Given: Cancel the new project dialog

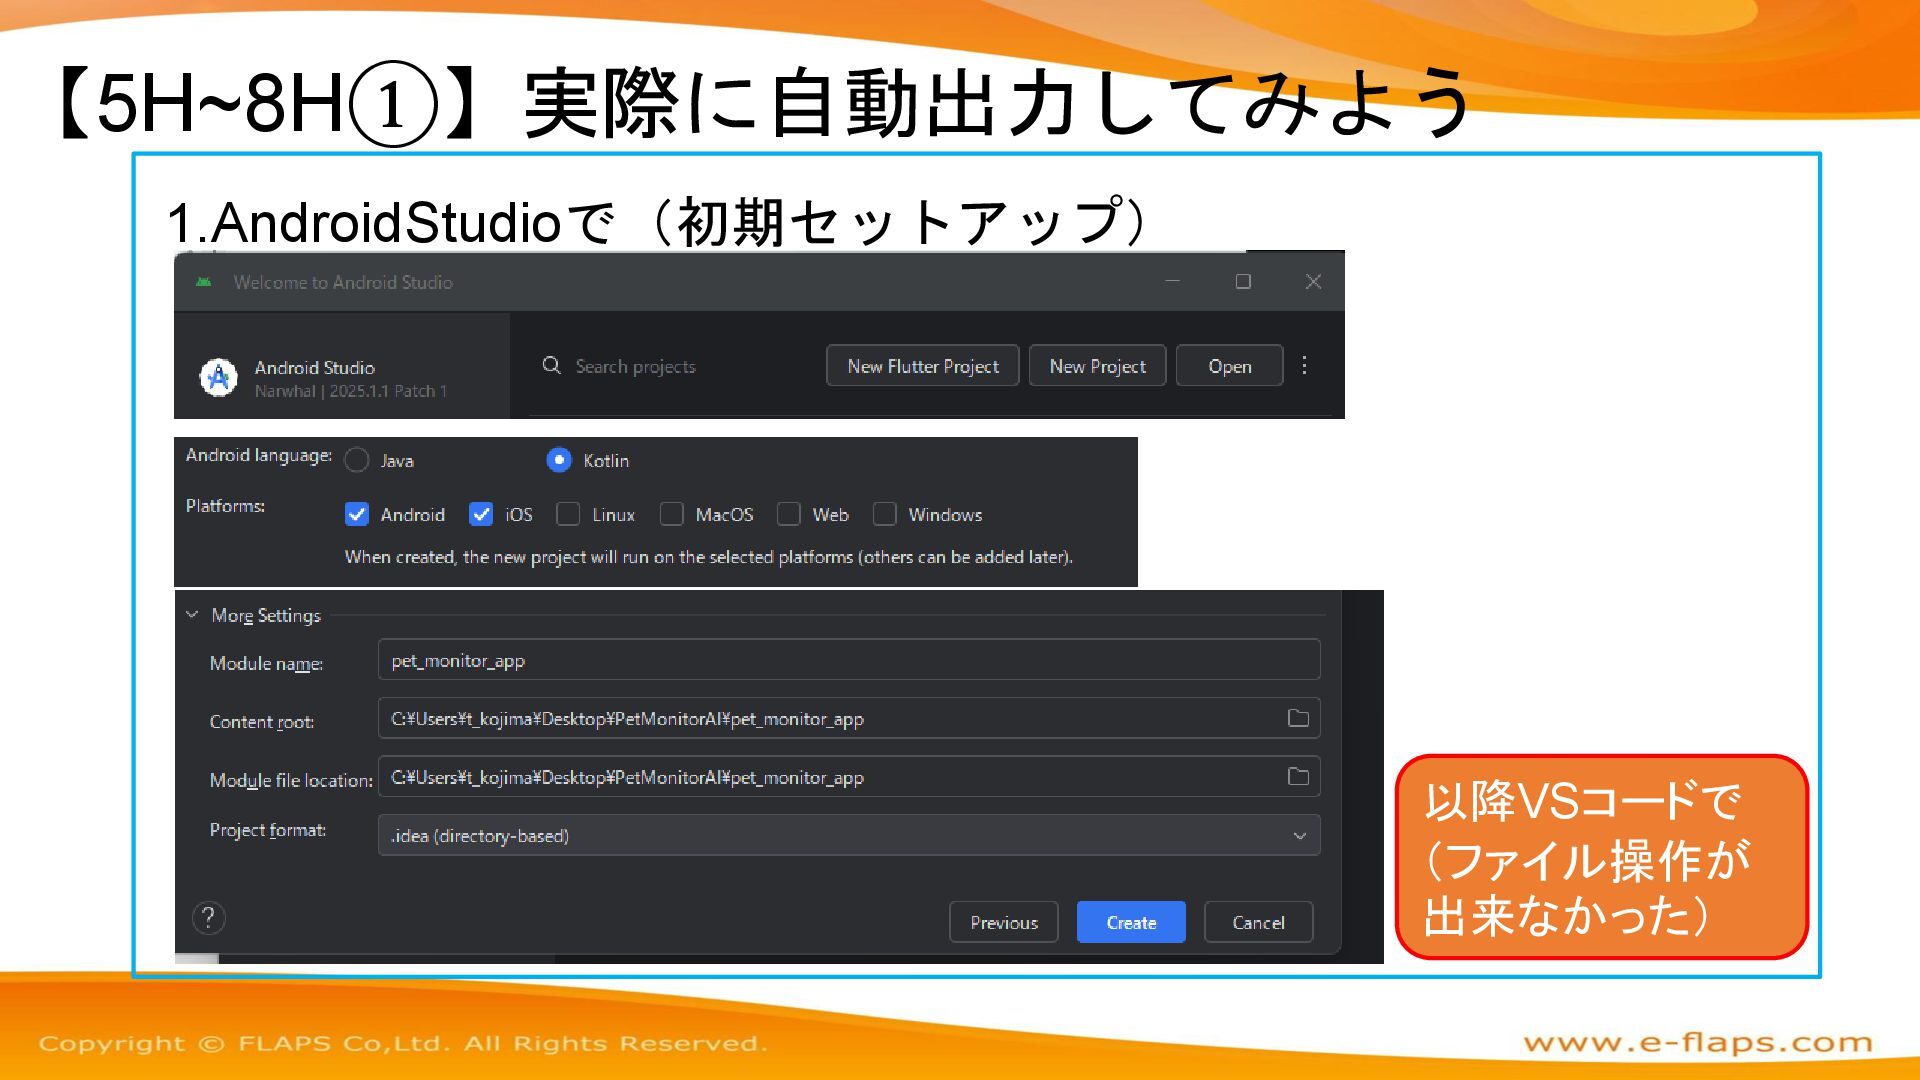Looking at the screenshot, I should pyautogui.click(x=1258, y=922).
